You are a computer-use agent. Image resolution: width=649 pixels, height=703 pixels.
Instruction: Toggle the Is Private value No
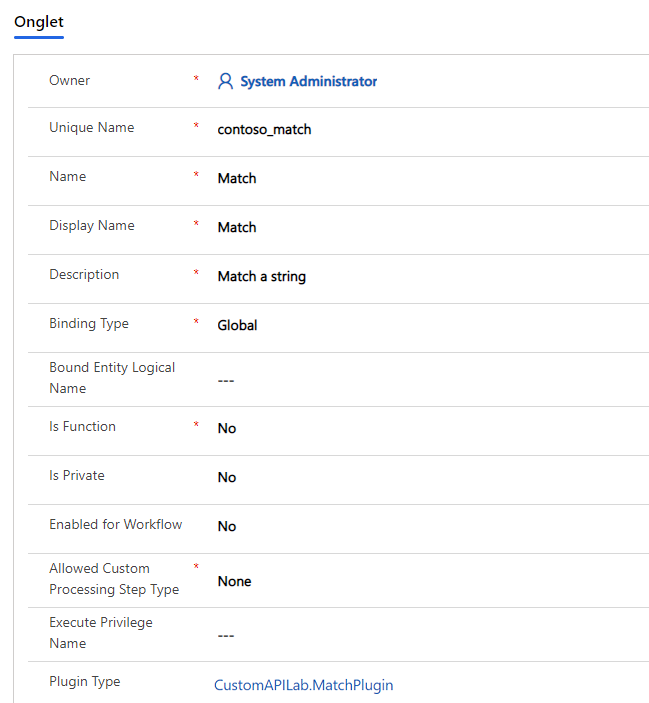pyautogui.click(x=227, y=477)
